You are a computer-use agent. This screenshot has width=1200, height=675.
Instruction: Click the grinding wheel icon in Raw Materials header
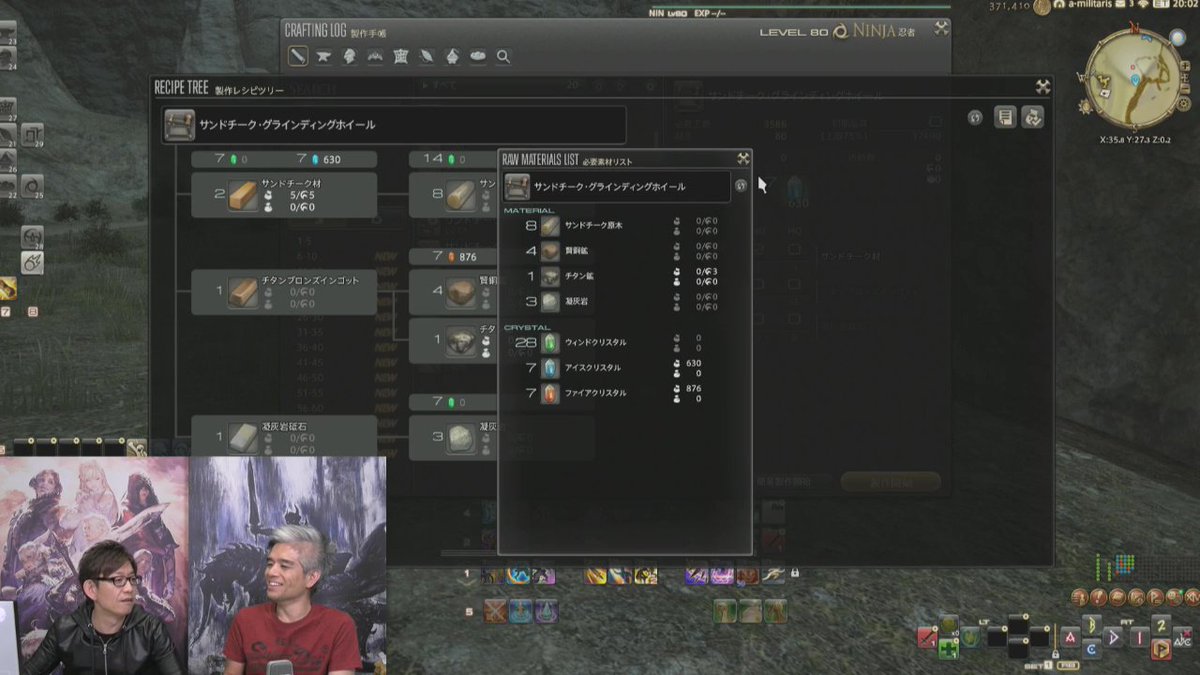click(517, 186)
